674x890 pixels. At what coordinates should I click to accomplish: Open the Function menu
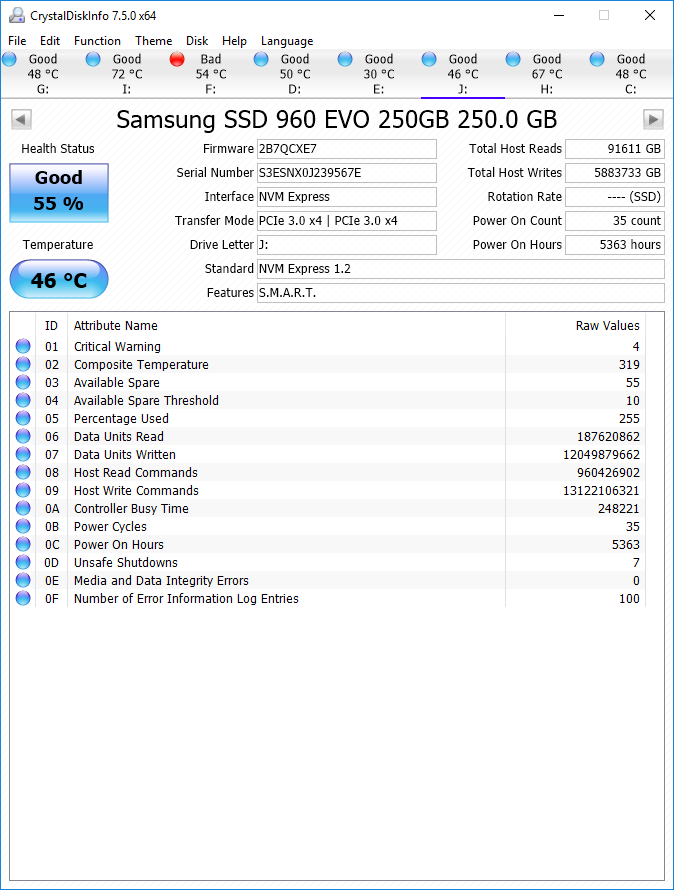(x=97, y=41)
